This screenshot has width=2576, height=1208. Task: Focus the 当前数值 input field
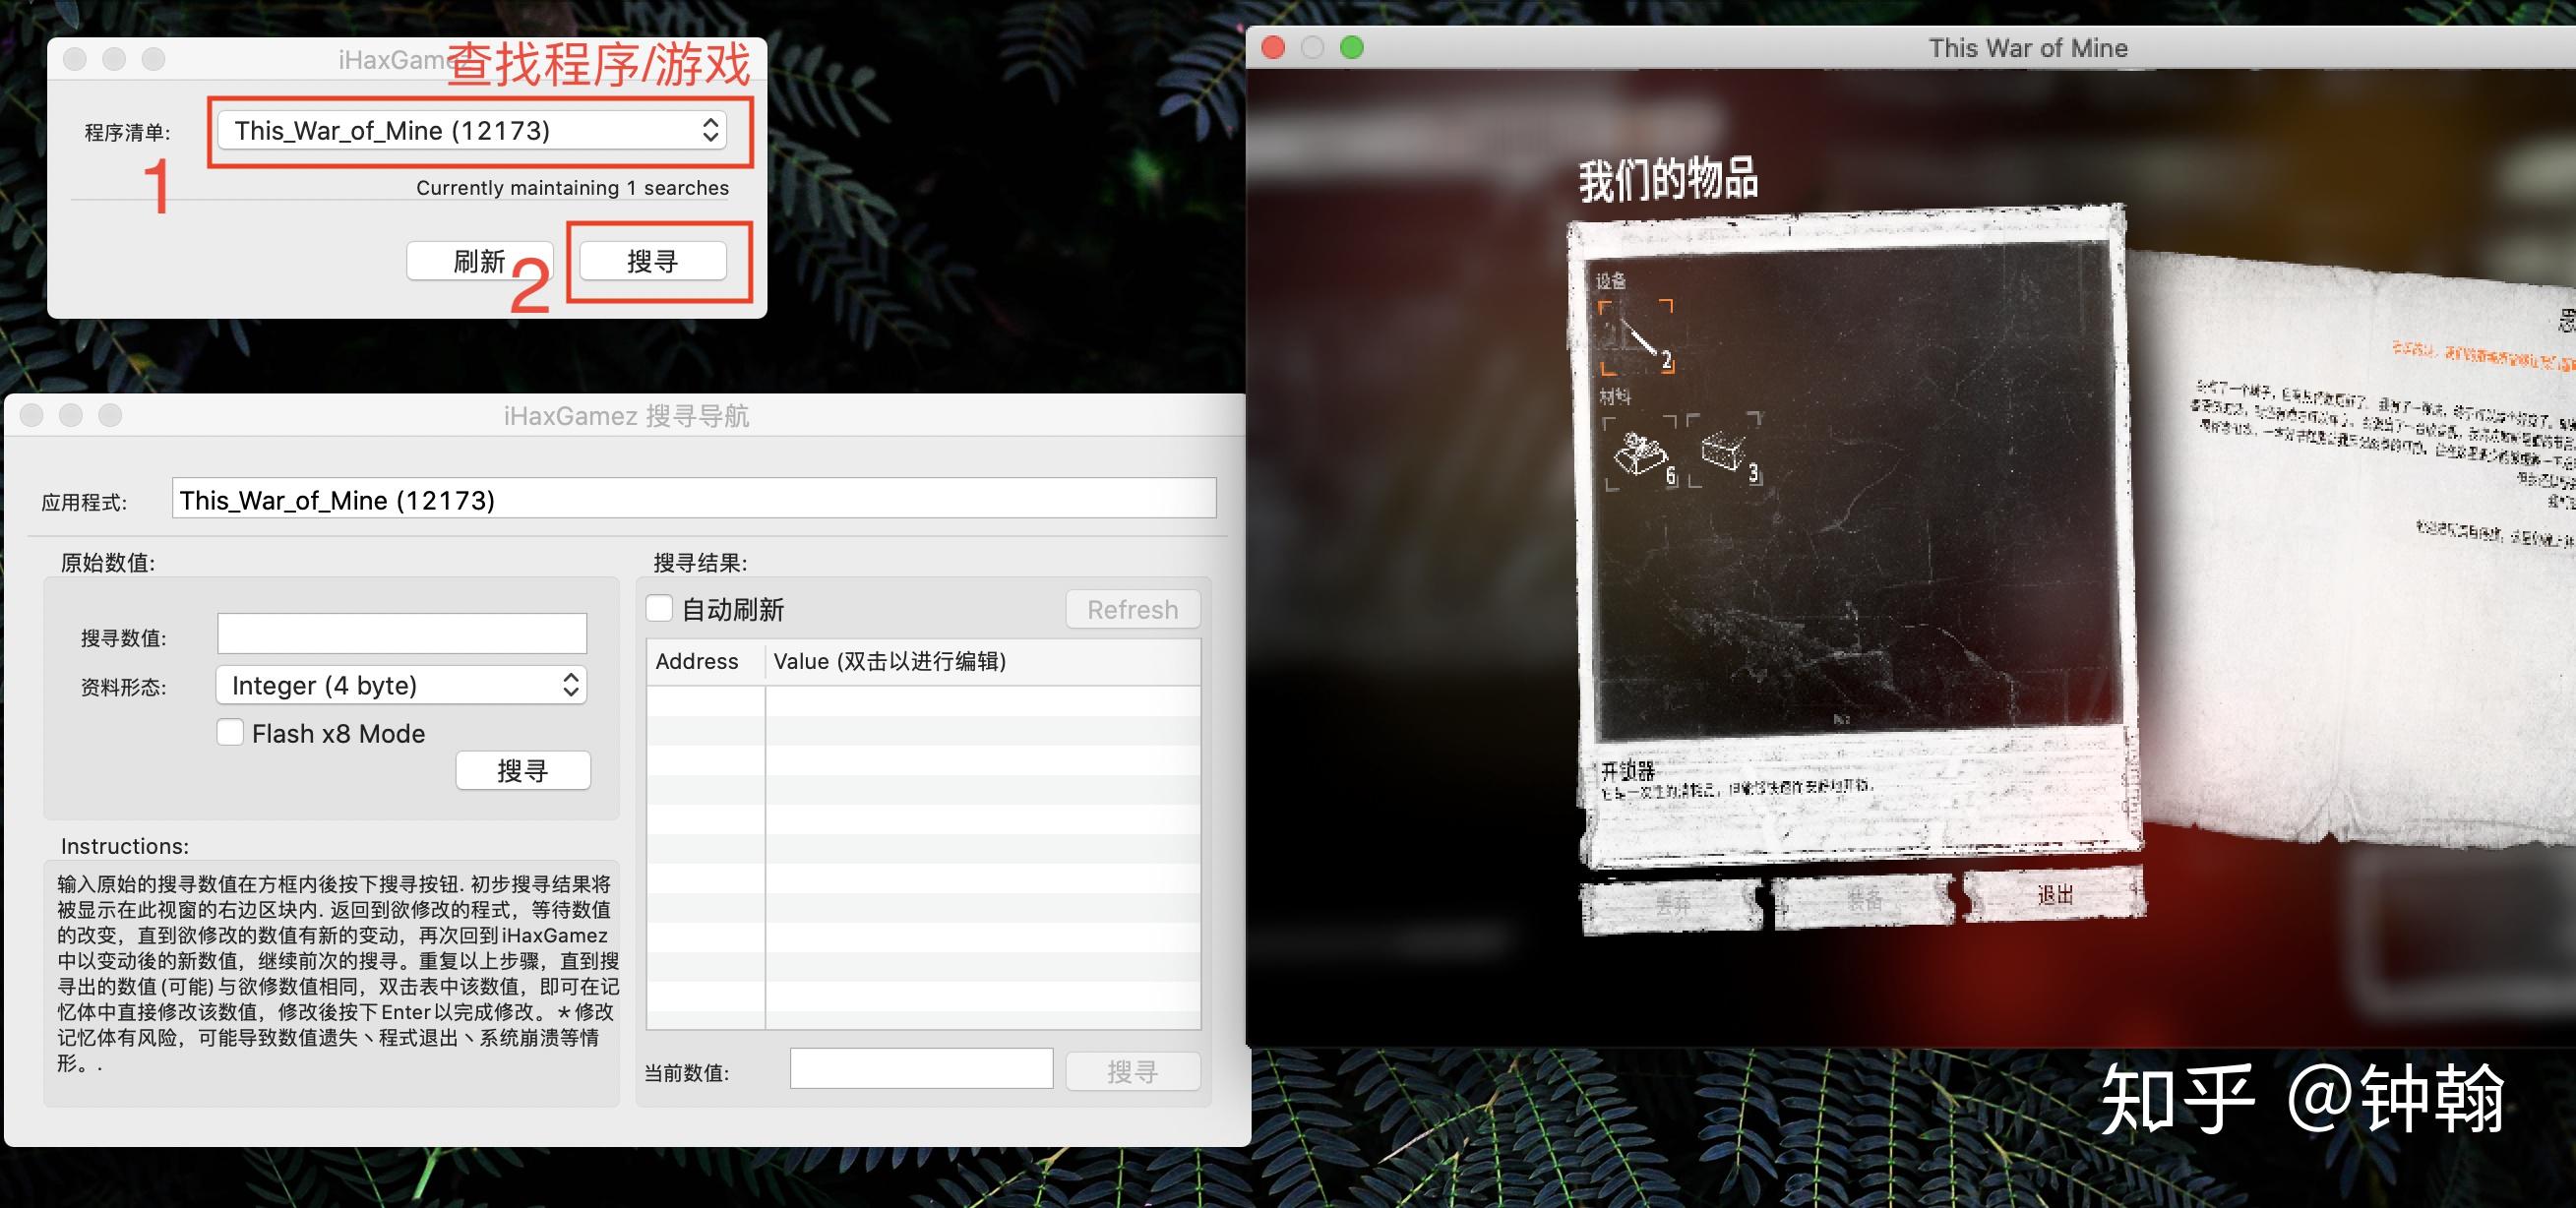[x=921, y=1068]
